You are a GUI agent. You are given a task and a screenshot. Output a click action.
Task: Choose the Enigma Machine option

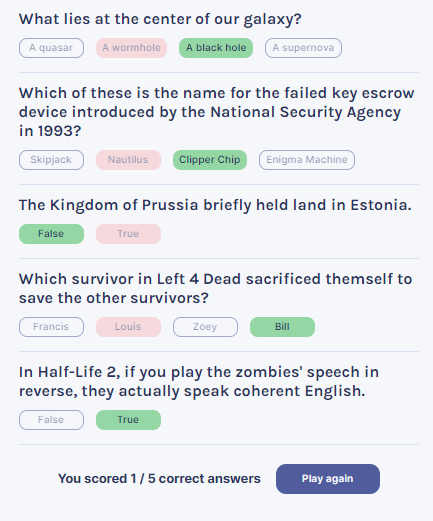(x=307, y=160)
